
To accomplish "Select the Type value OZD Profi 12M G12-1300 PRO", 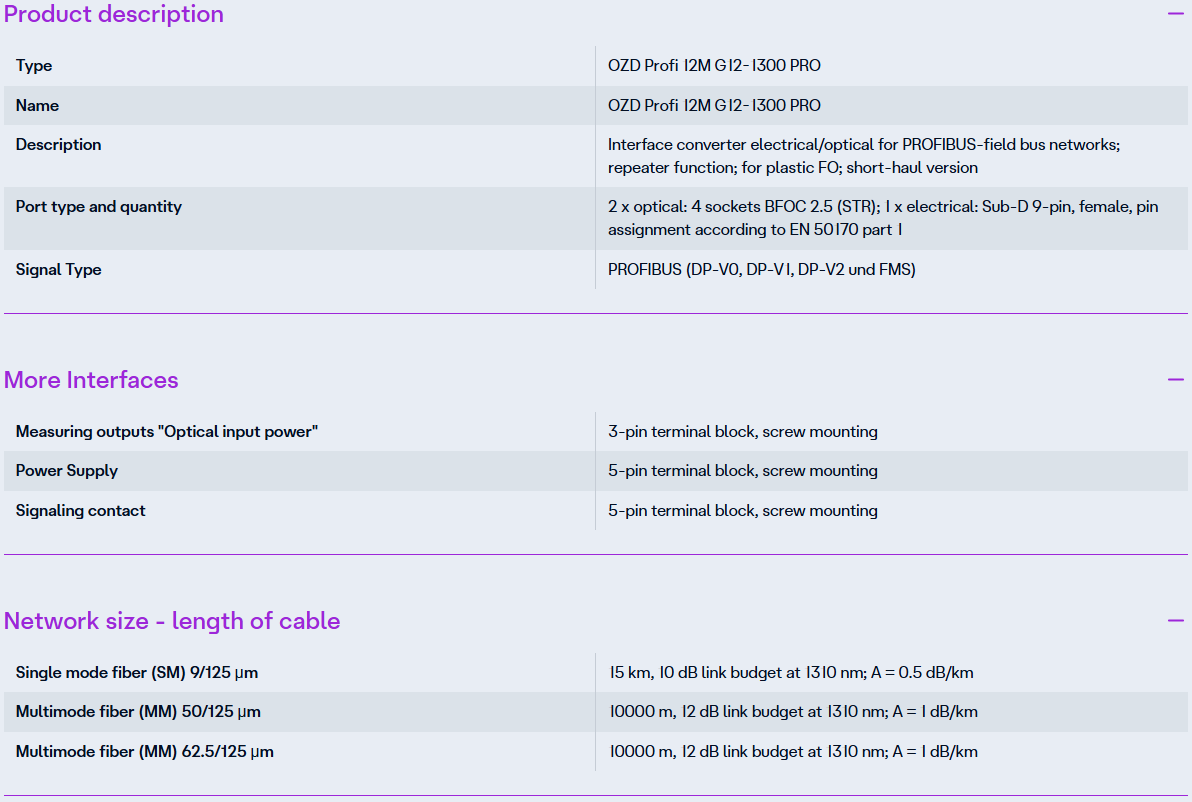I will (714, 65).
